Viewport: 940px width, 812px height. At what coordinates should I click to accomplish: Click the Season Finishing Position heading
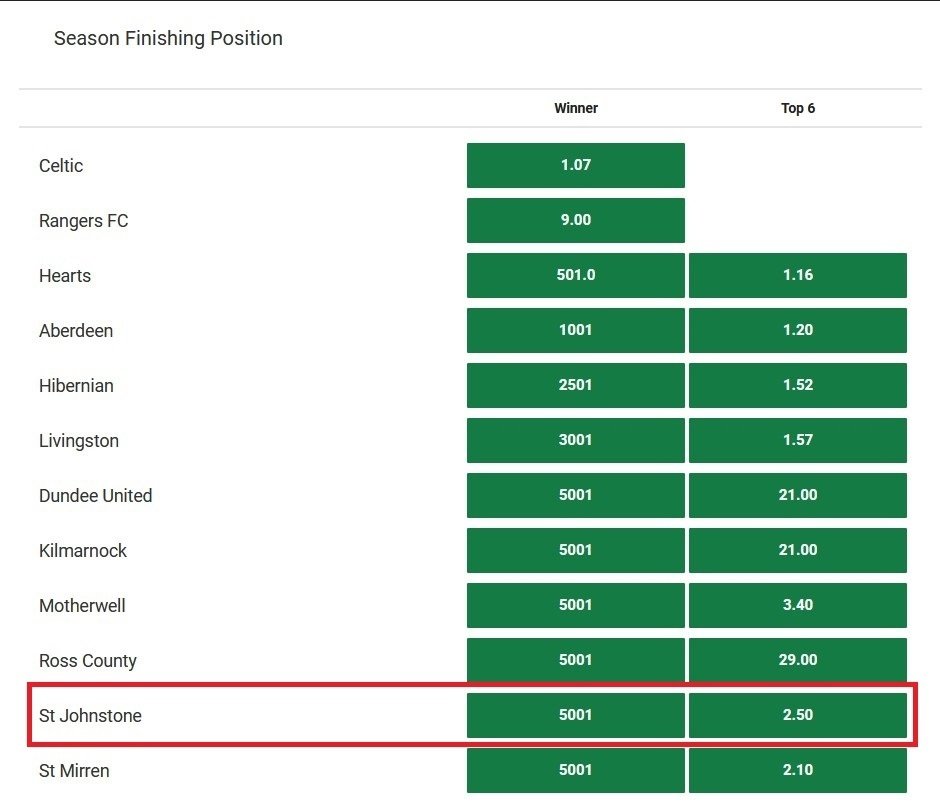tap(168, 38)
